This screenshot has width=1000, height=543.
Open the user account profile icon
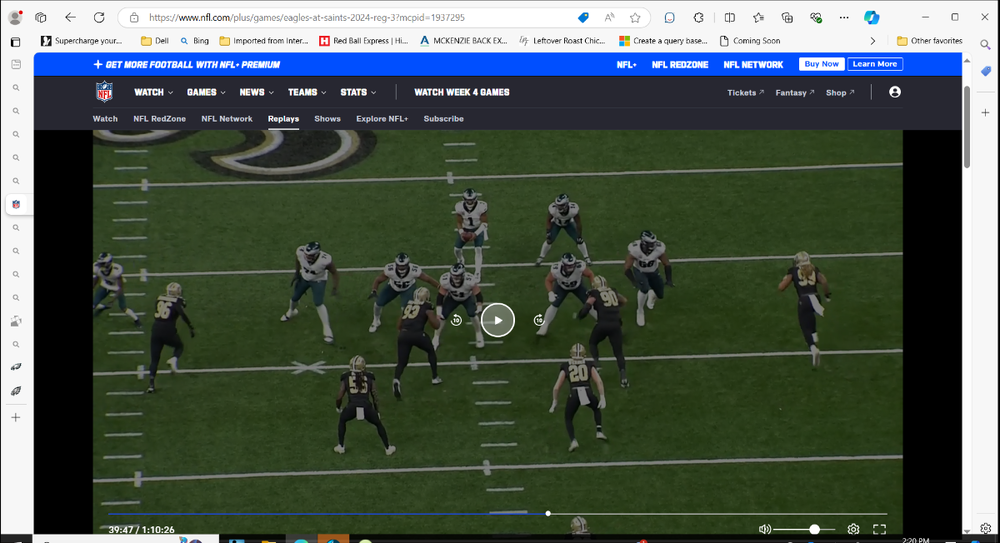point(894,92)
